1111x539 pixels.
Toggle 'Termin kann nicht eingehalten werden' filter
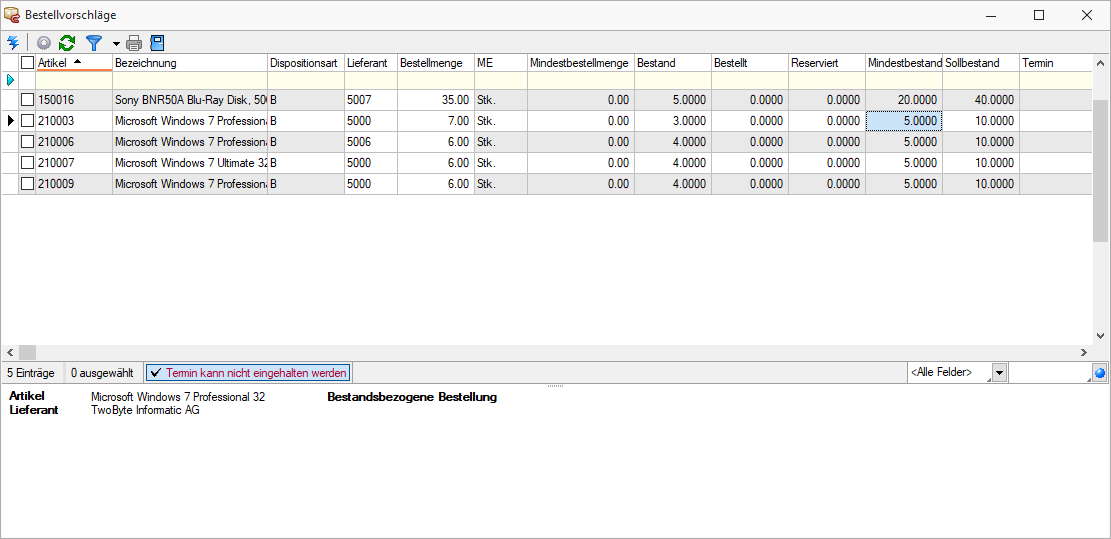(x=248, y=373)
